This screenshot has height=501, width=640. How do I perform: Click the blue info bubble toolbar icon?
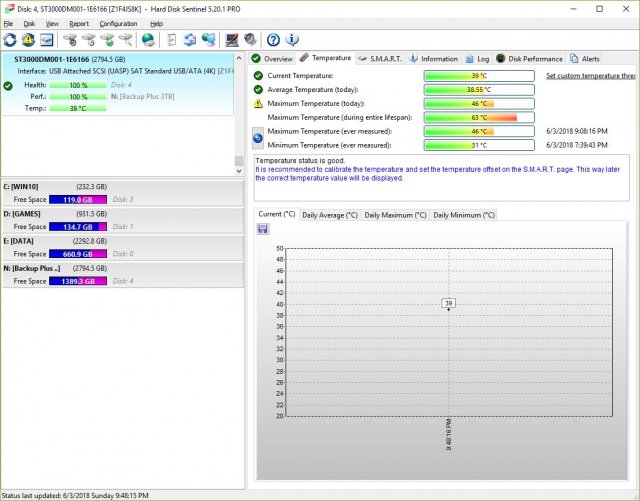tap(292, 40)
